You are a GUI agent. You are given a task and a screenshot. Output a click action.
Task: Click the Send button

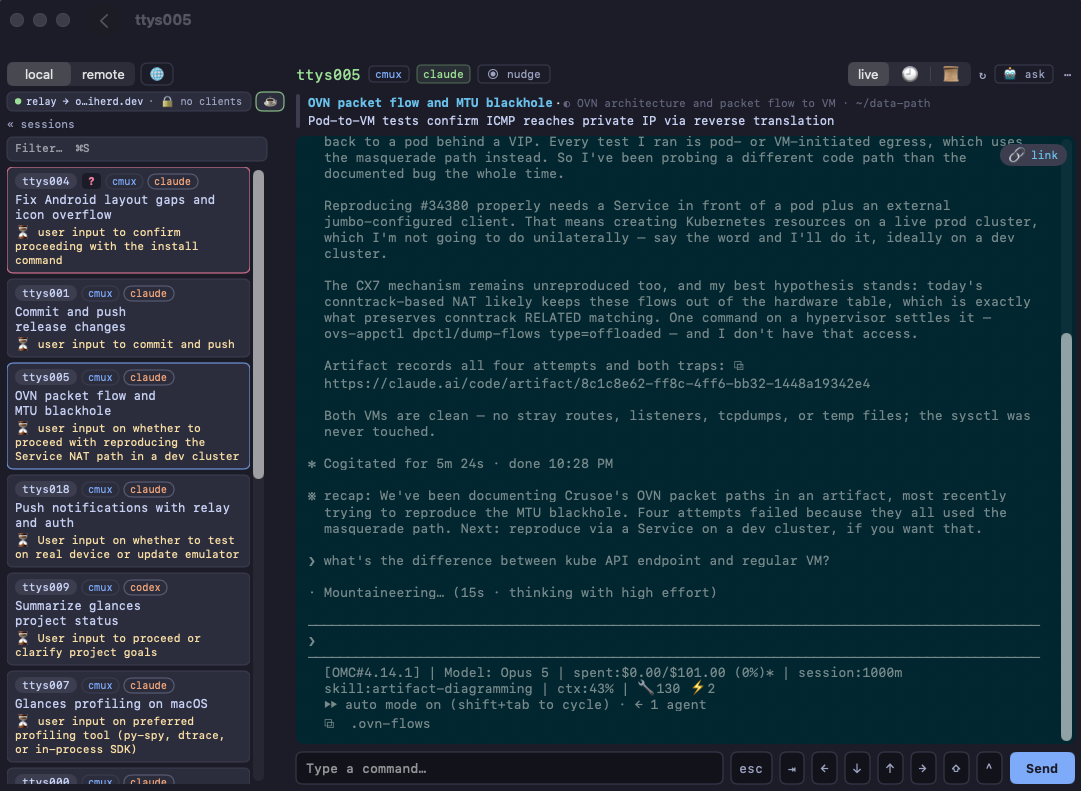[1042, 769]
